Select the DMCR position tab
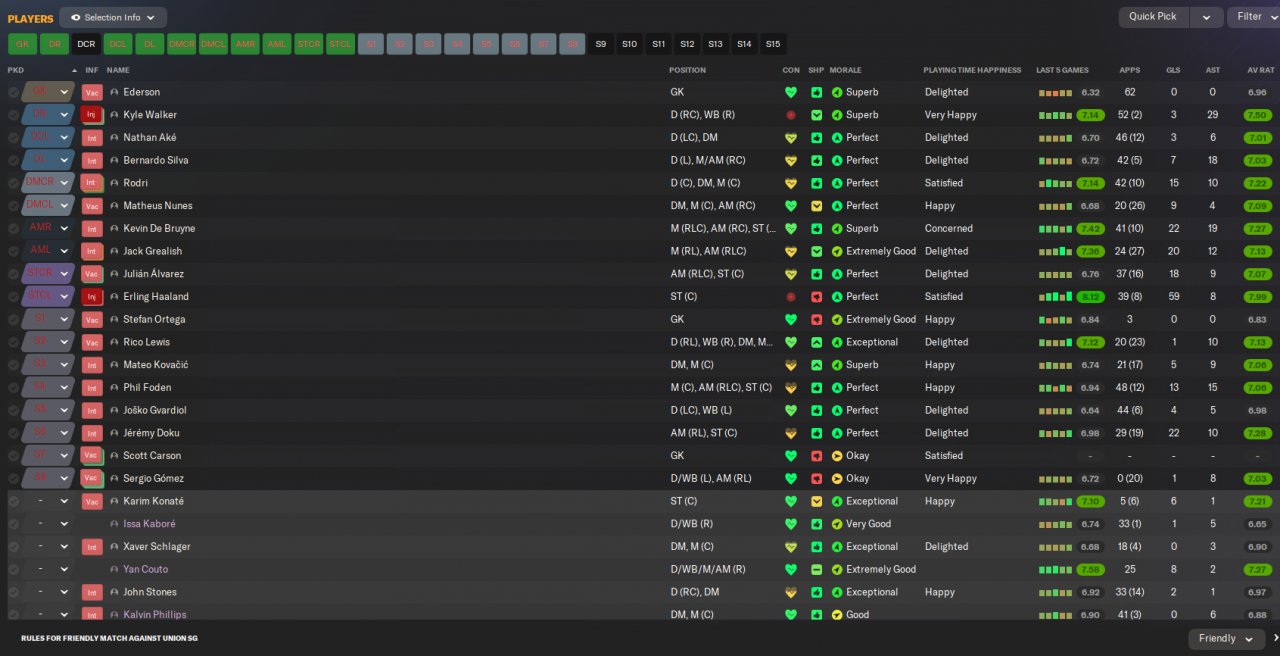Viewport: 1280px width, 656px height. tap(181, 44)
